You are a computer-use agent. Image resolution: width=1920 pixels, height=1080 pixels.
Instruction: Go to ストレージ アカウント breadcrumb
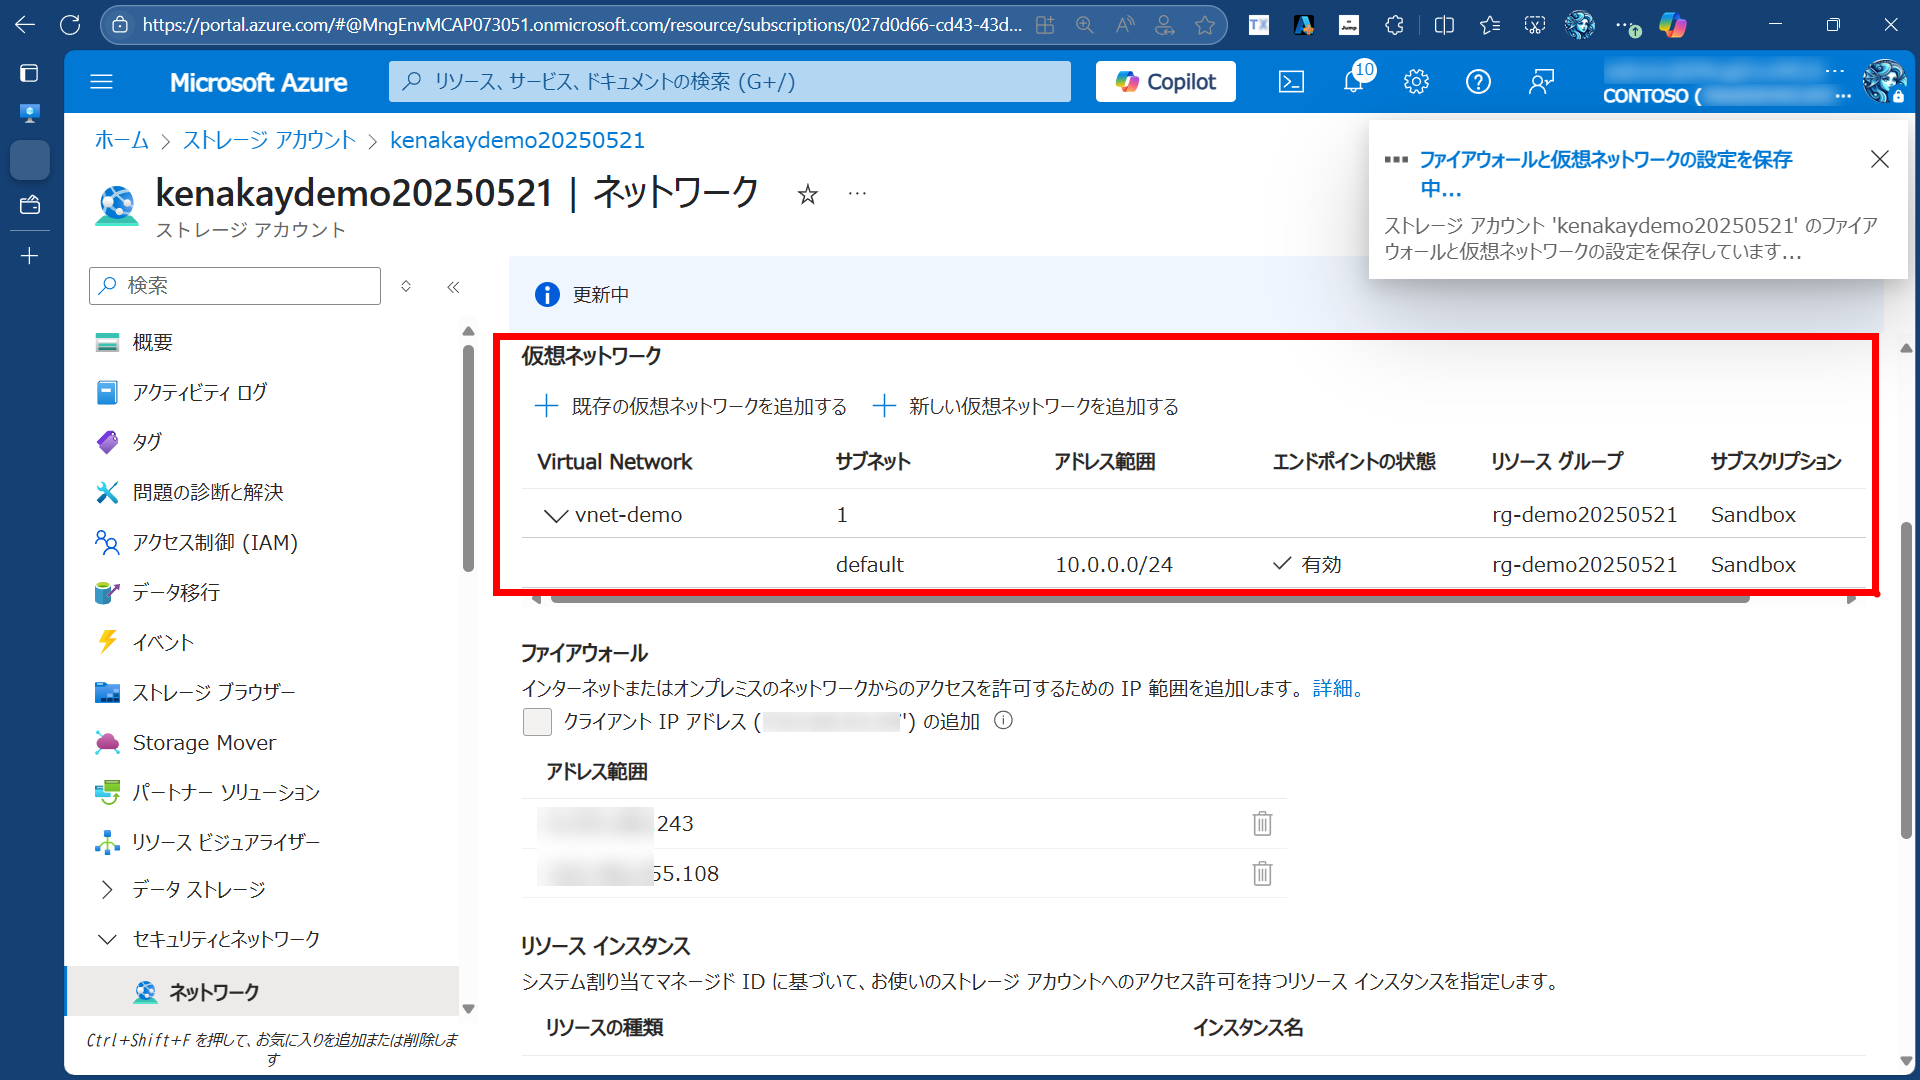269,140
